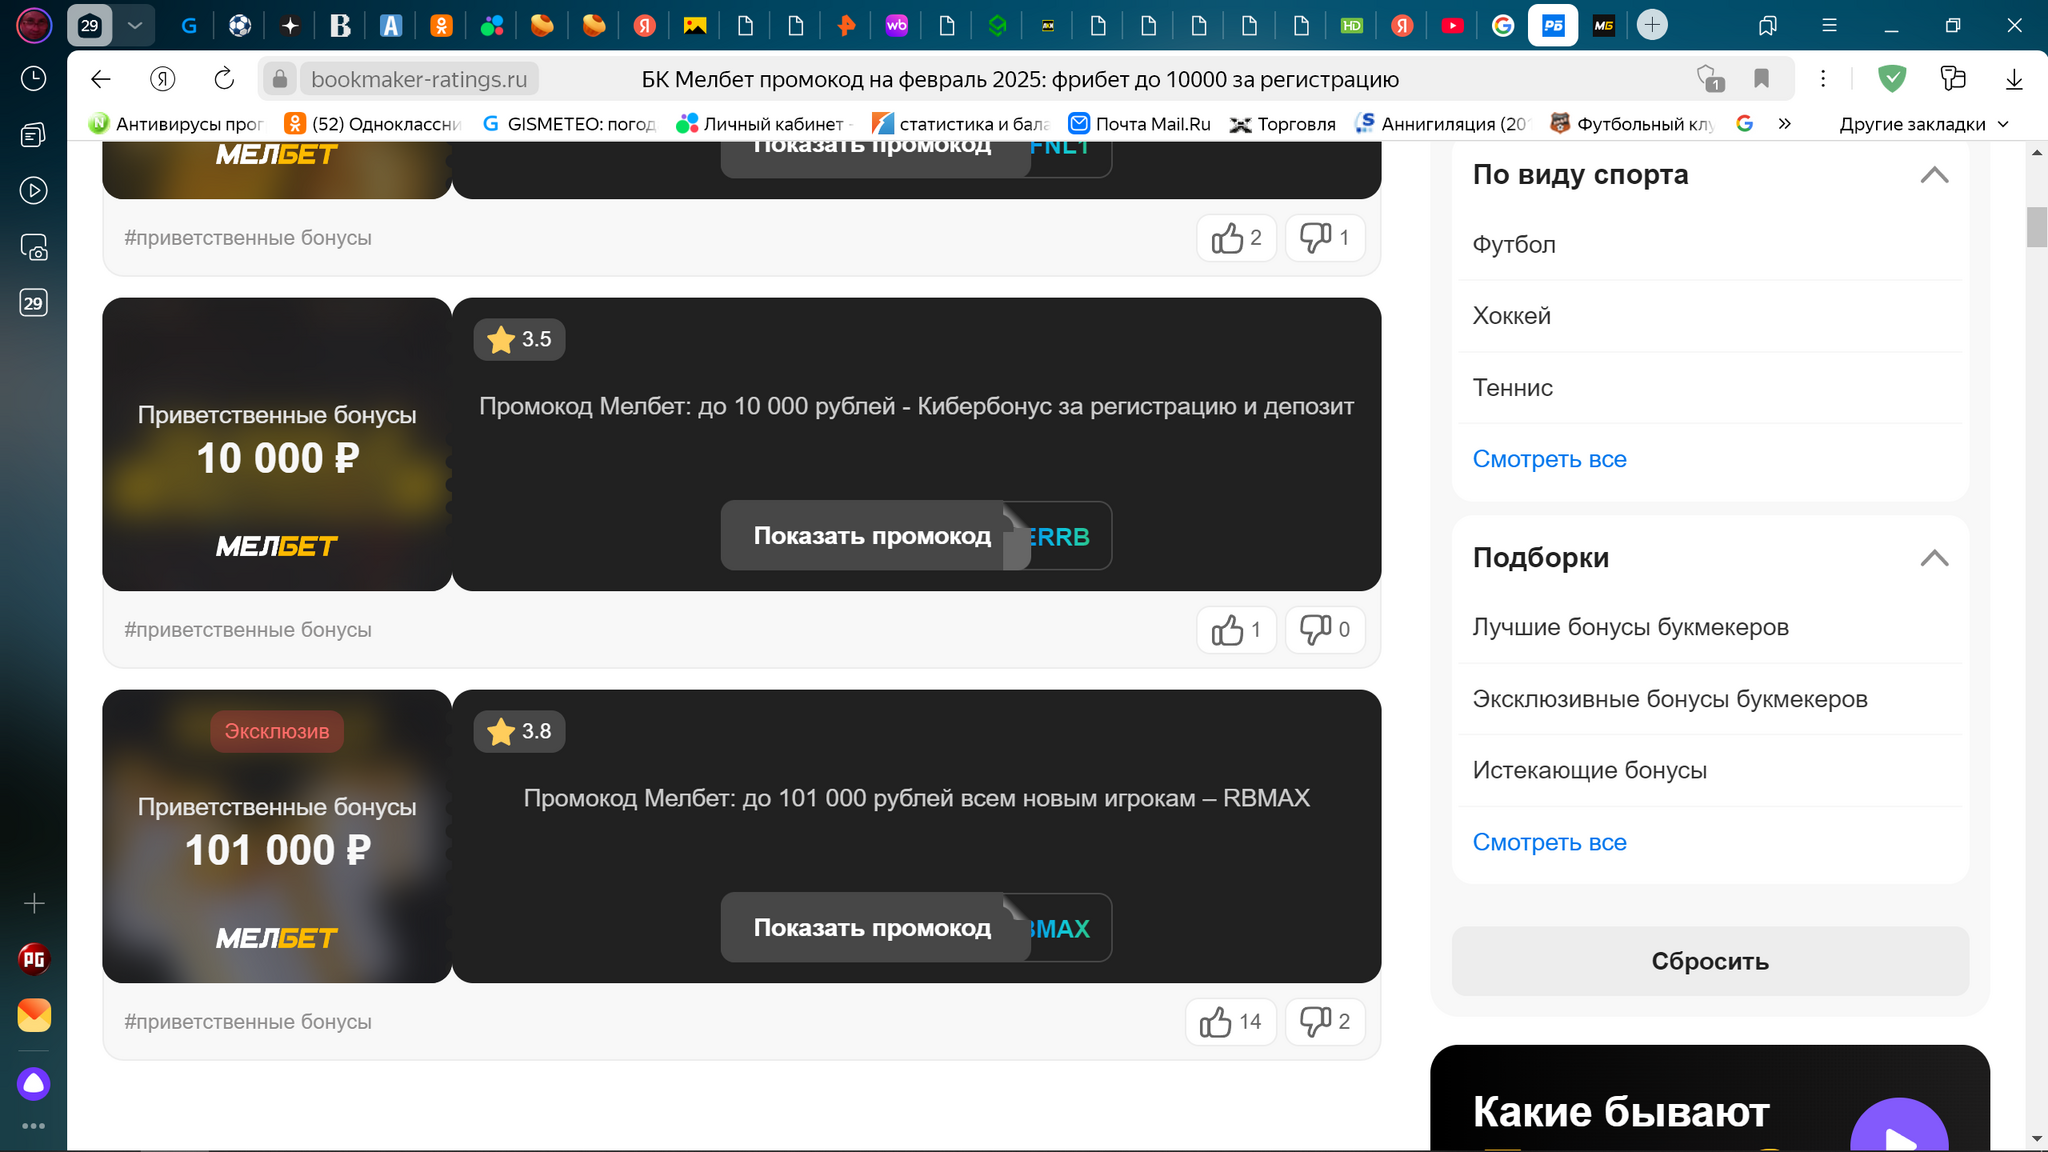
Task: Collapse the По виду спорта section
Action: 1934,175
